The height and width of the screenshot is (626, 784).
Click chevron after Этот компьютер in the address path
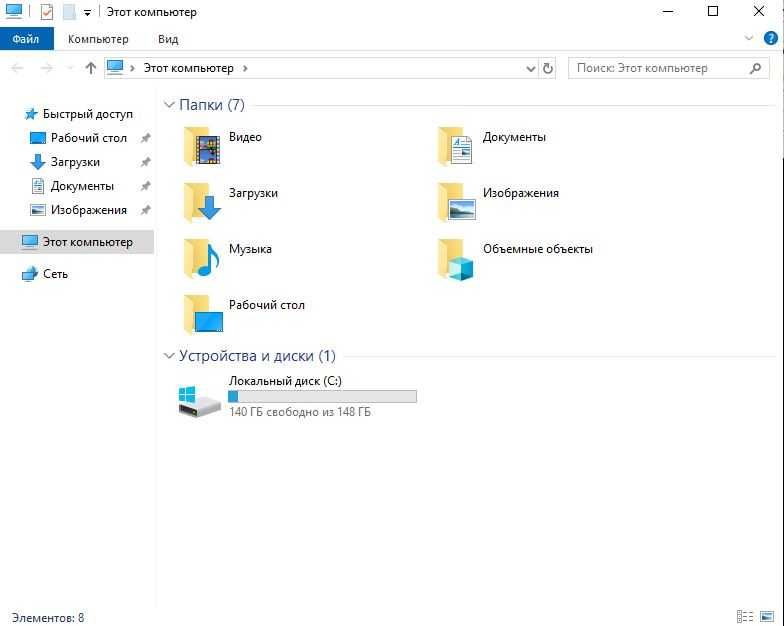(x=245, y=68)
